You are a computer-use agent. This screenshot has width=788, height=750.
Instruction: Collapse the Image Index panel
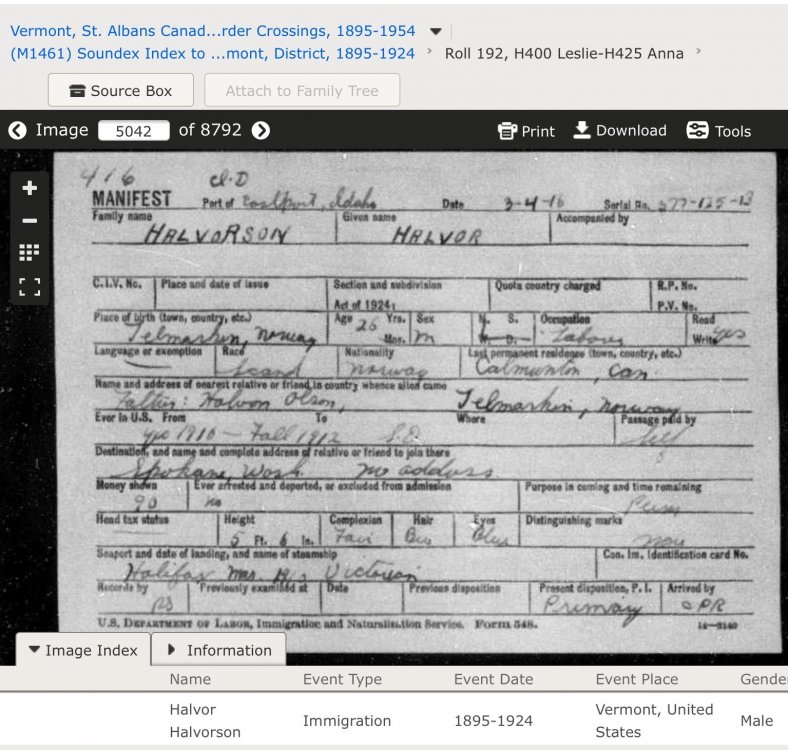[x=83, y=650]
